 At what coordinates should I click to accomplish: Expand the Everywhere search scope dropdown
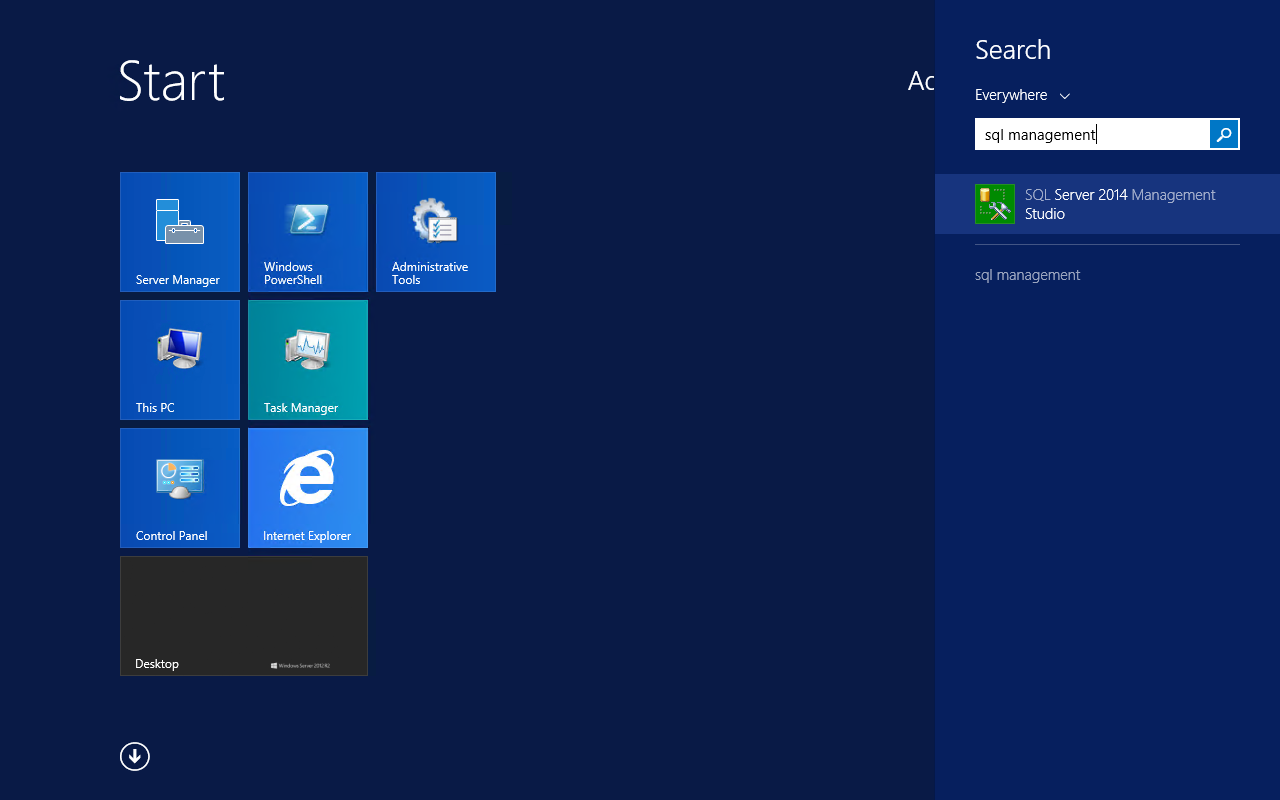click(1022, 95)
